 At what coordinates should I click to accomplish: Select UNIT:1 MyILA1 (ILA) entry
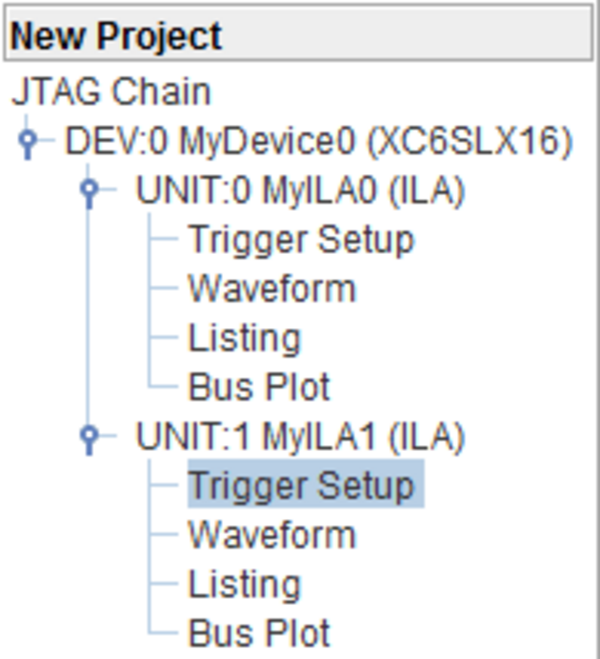tap(300, 437)
